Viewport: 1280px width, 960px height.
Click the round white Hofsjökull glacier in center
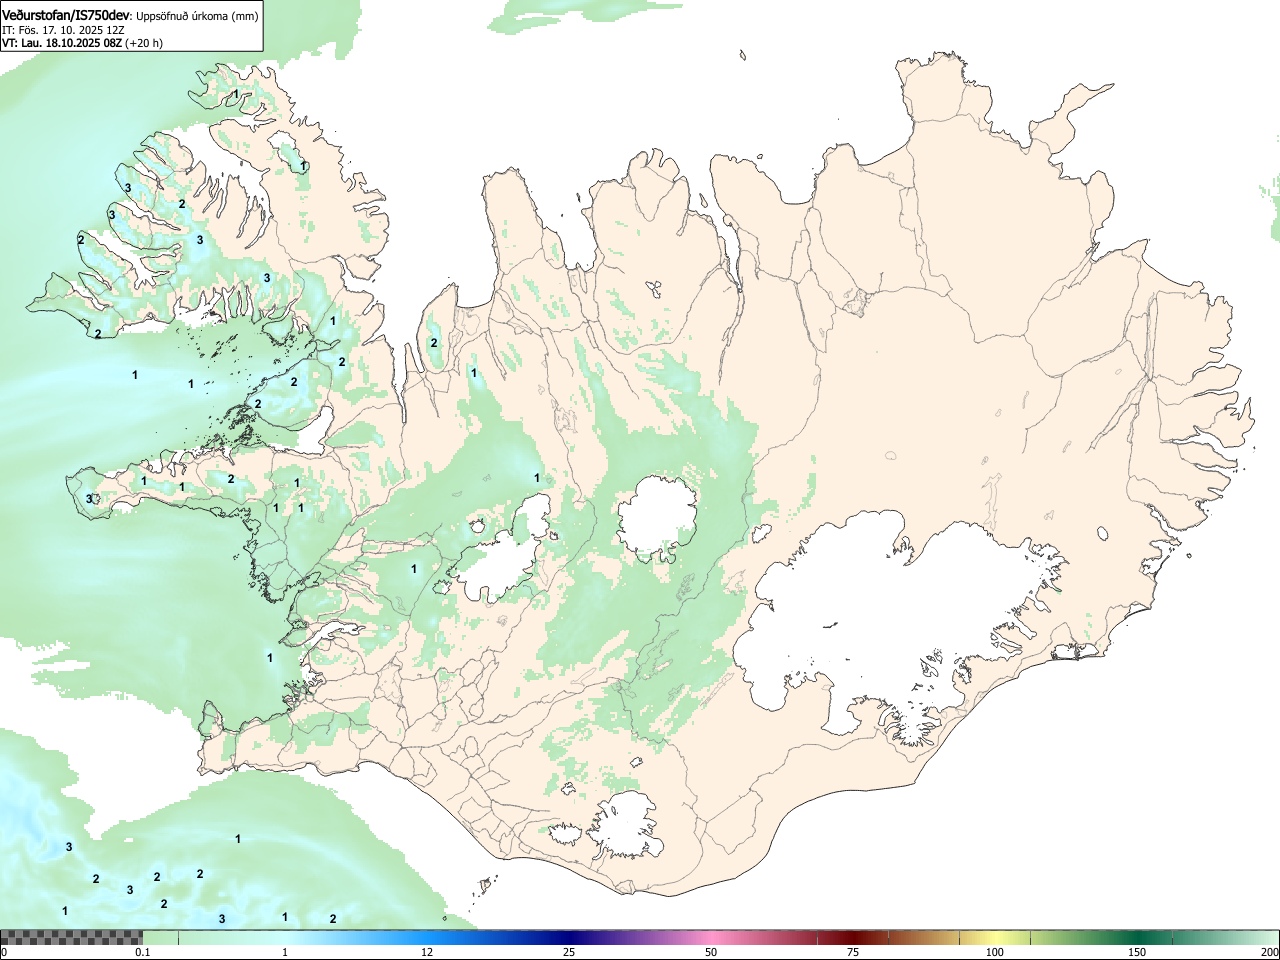click(656, 518)
